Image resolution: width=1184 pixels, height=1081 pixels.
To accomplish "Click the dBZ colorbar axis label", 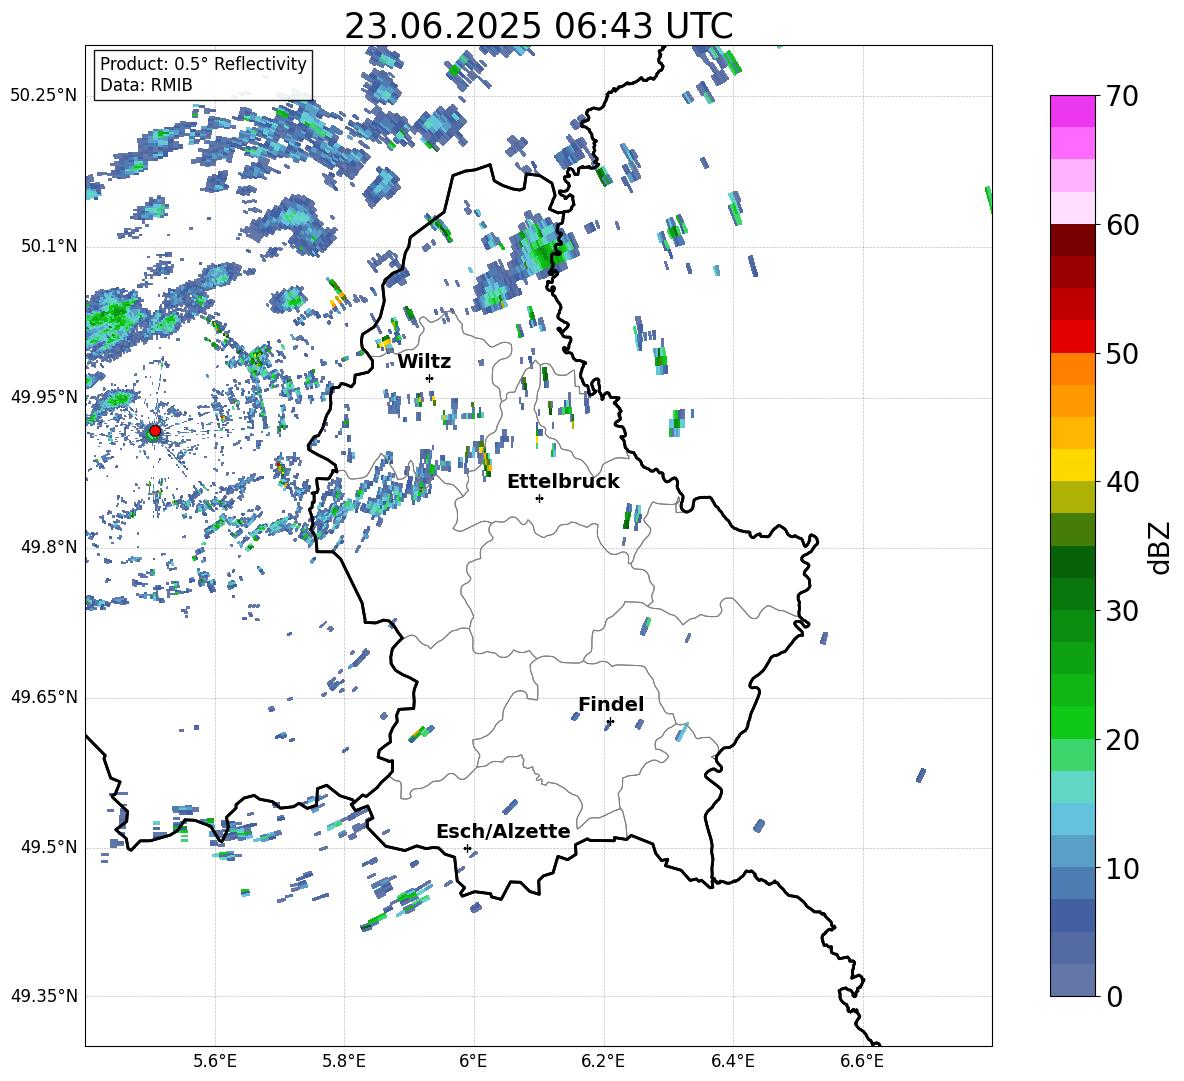I will [1158, 547].
